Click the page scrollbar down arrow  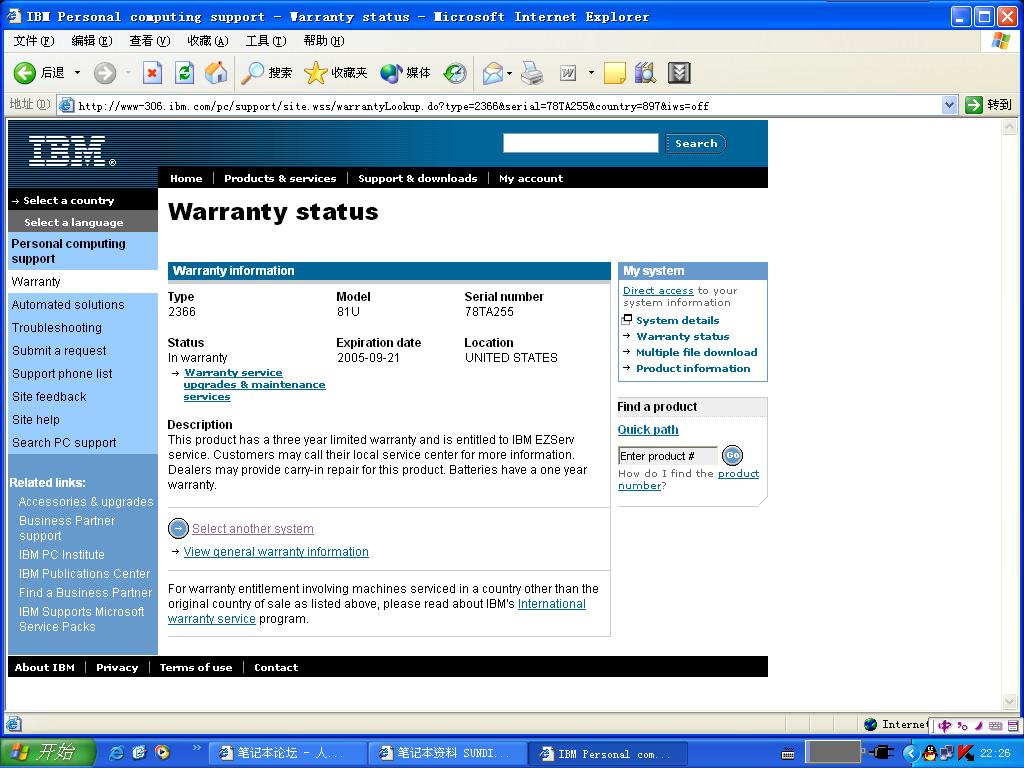[x=1010, y=702]
